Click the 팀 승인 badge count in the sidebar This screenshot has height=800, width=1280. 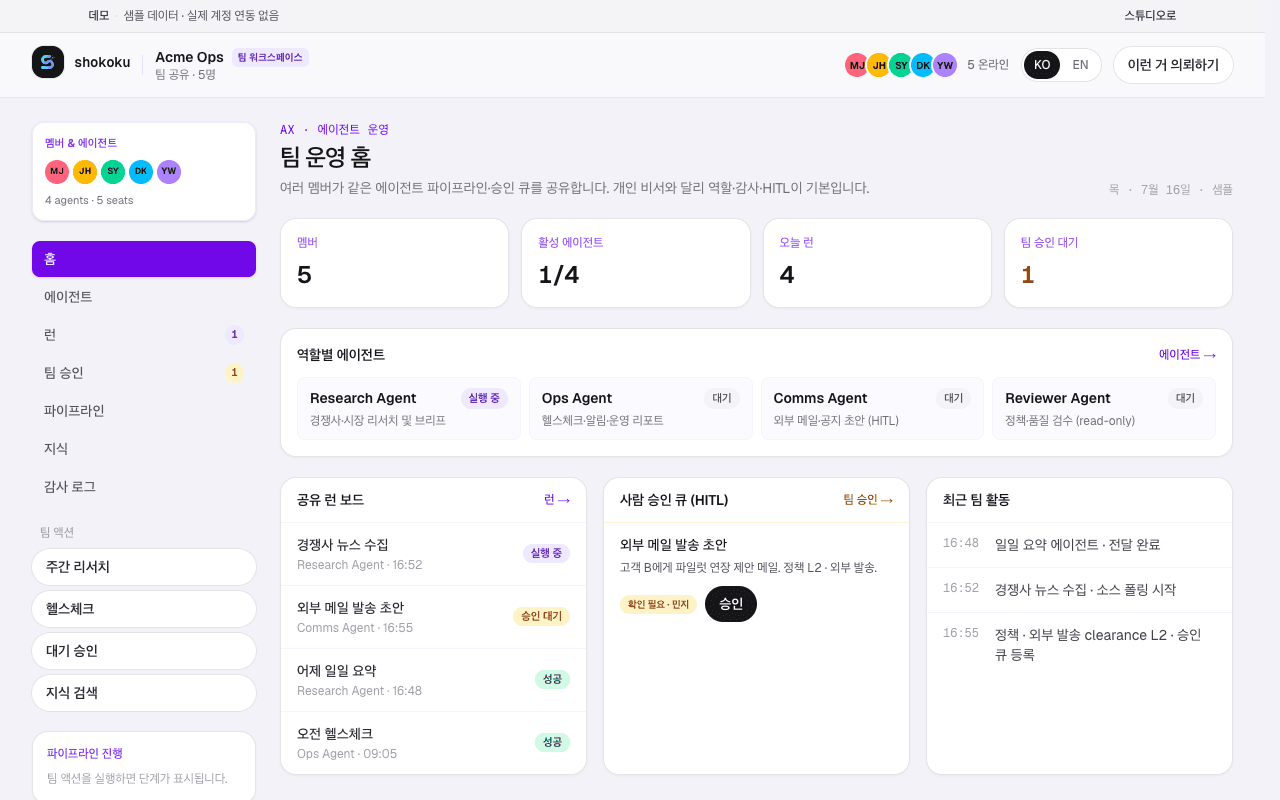pos(234,373)
